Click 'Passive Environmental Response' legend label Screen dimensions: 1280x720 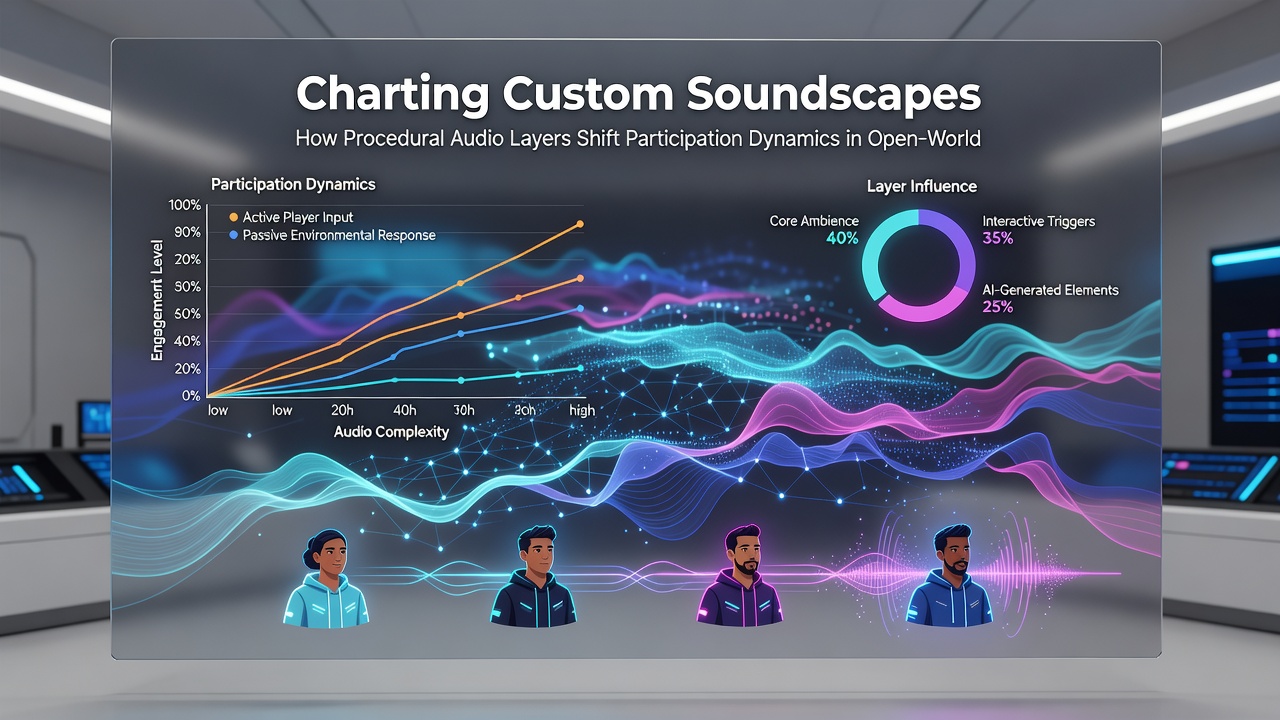click(339, 235)
